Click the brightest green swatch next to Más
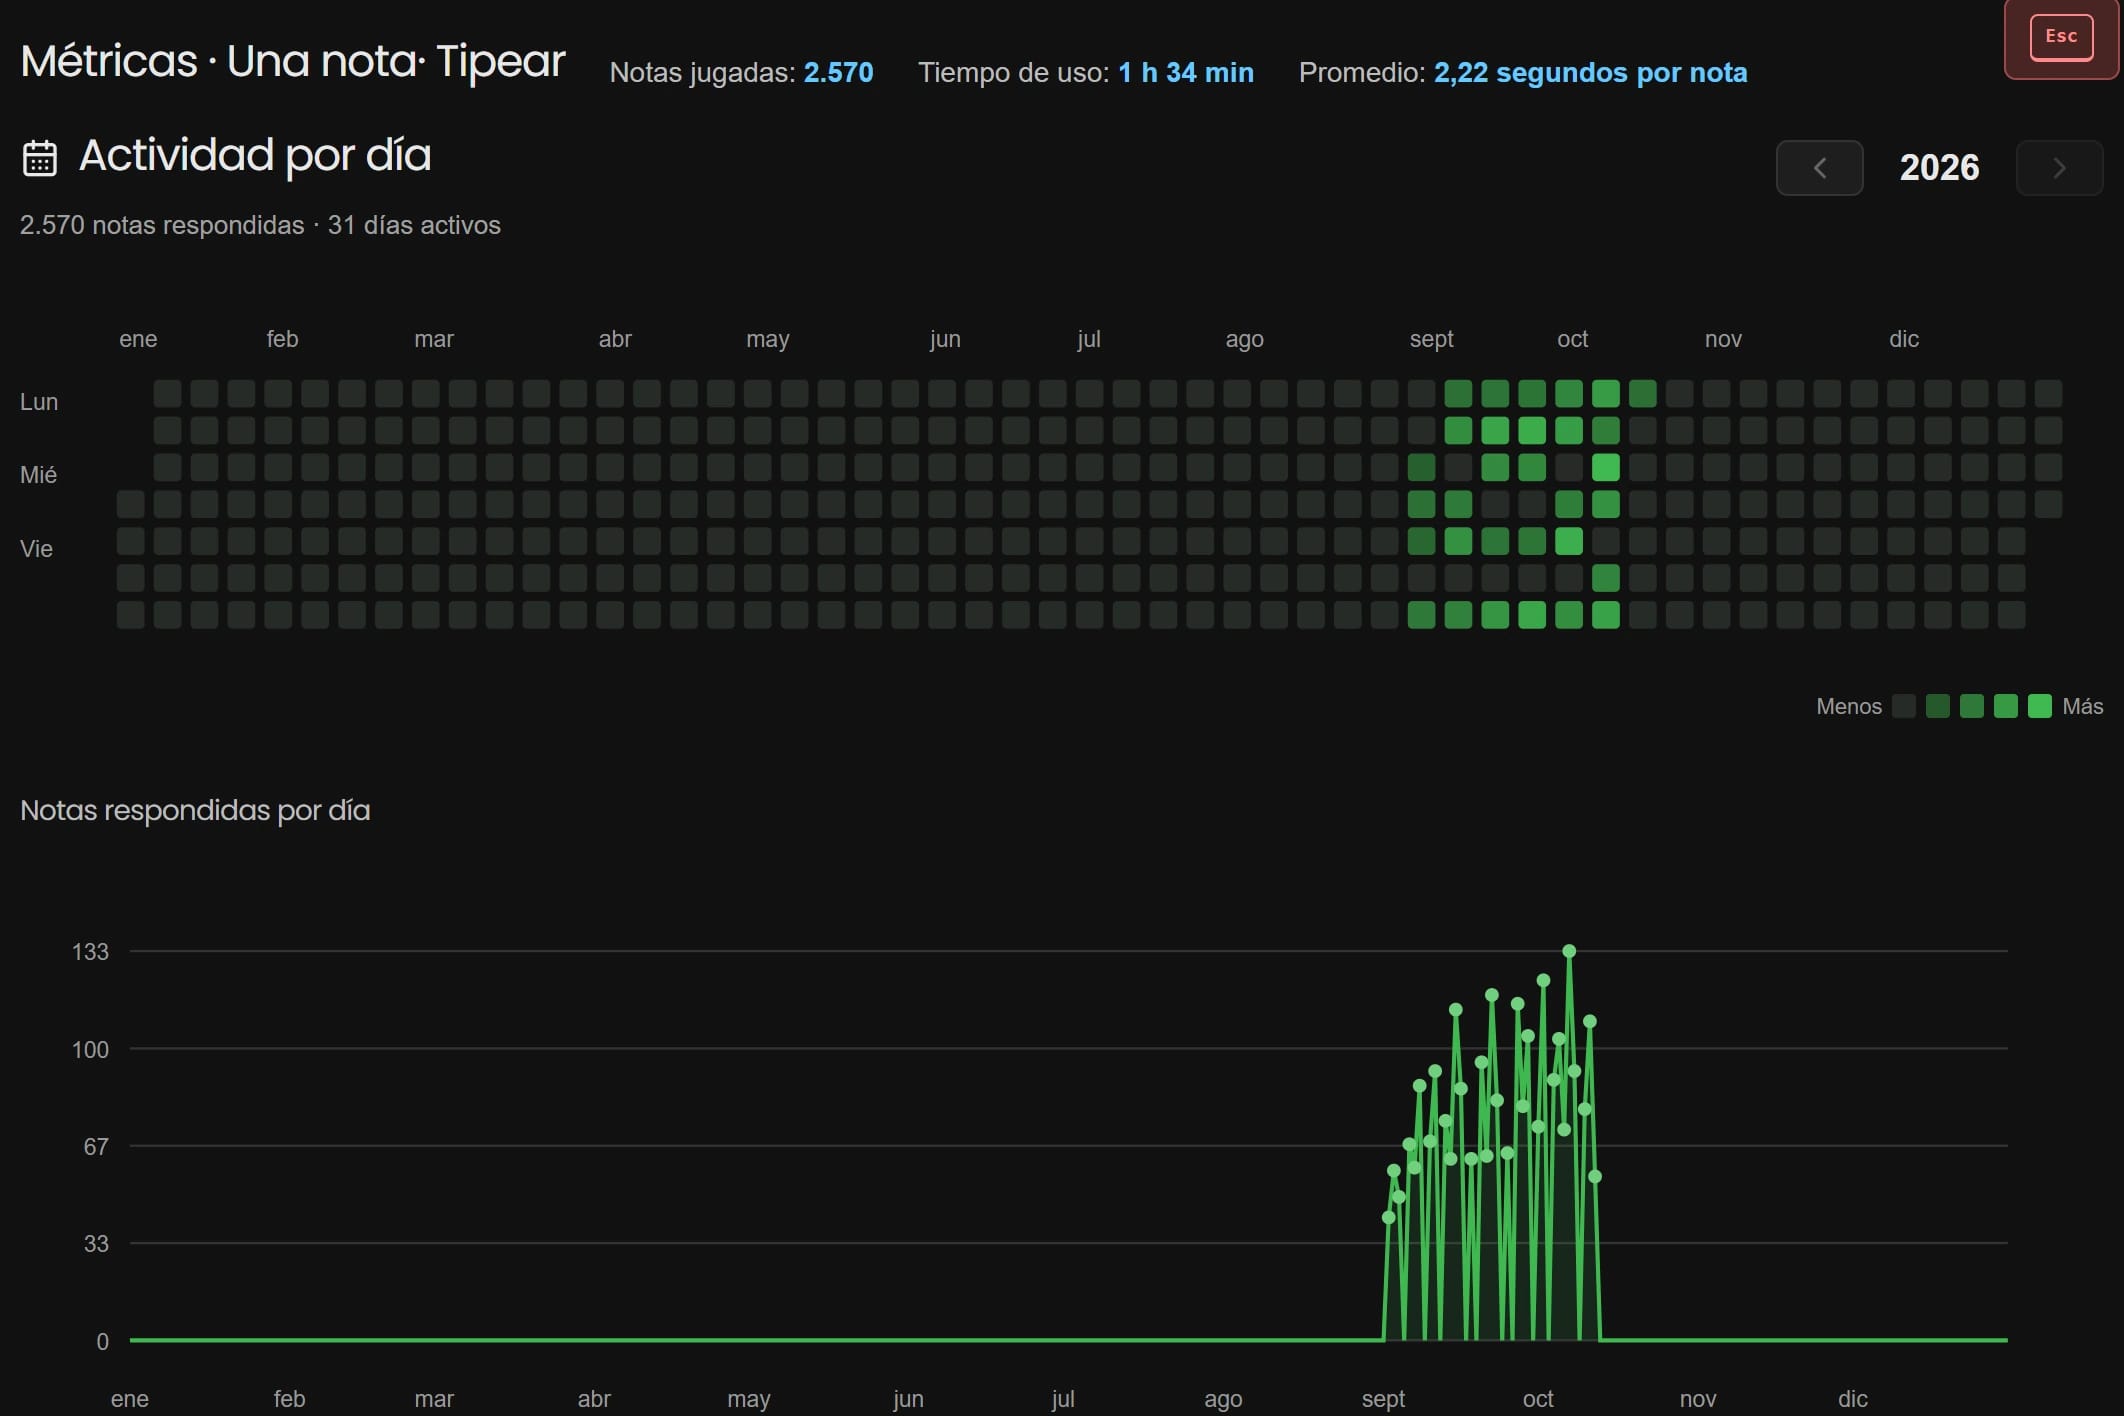Viewport: 2124px width, 1416px height. coord(2039,706)
